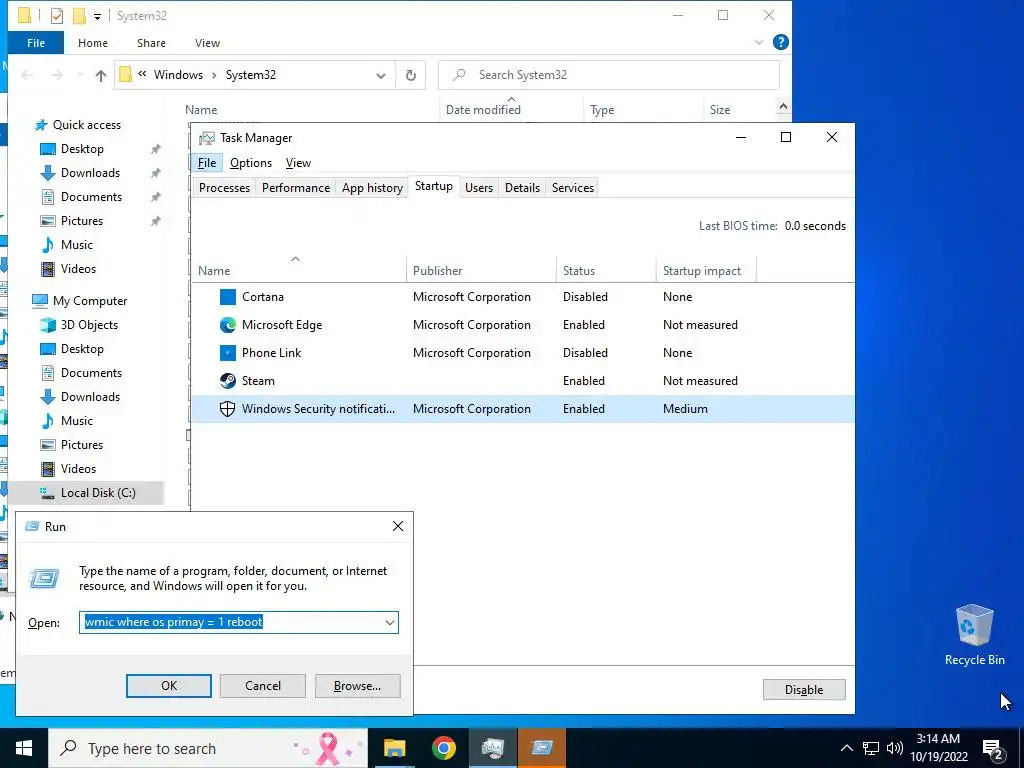1024x768 pixels.
Task: Go up one folder level in Explorer
Action: click(x=101, y=75)
